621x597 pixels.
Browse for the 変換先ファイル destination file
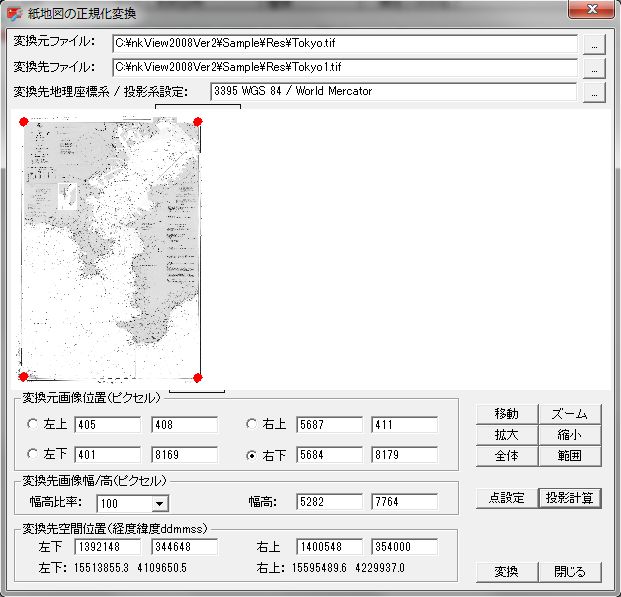point(594,69)
